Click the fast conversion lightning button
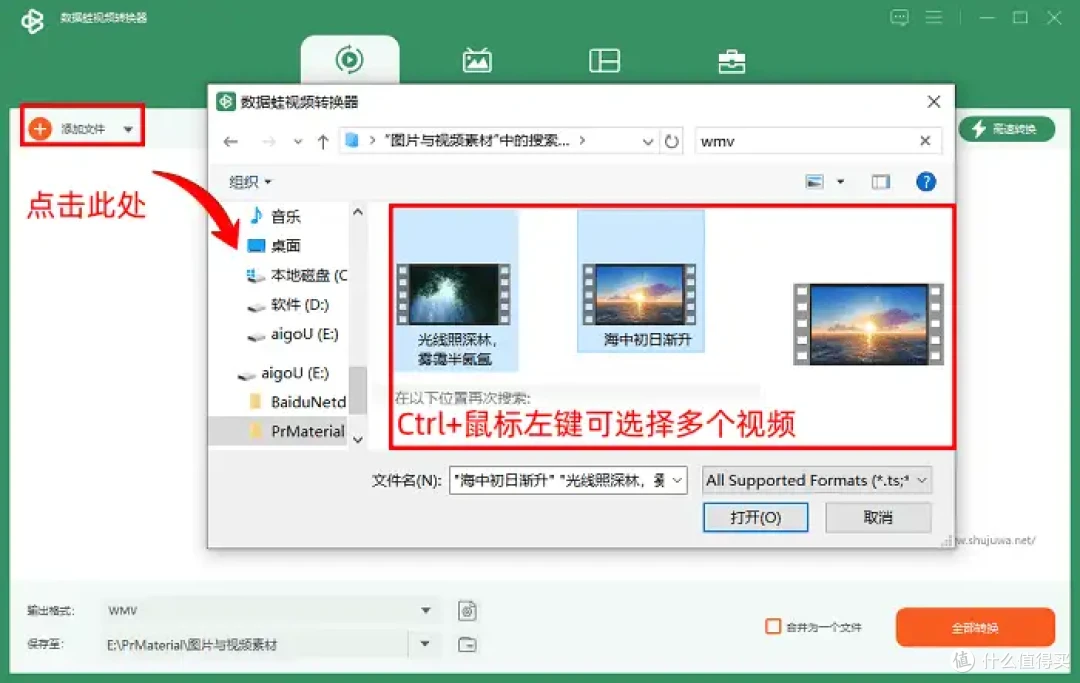Image resolution: width=1080 pixels, height=683 pixels. coord(1006,129)
